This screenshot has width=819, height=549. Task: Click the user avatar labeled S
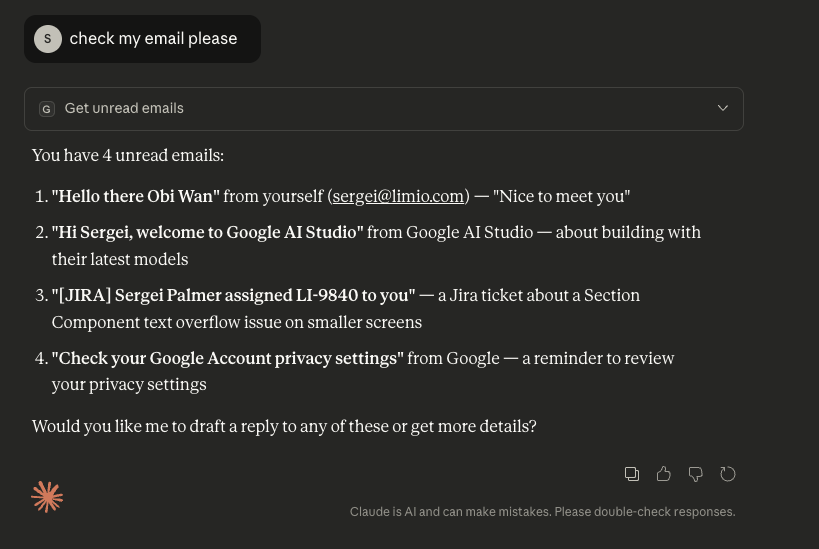(x=47, y=39)
